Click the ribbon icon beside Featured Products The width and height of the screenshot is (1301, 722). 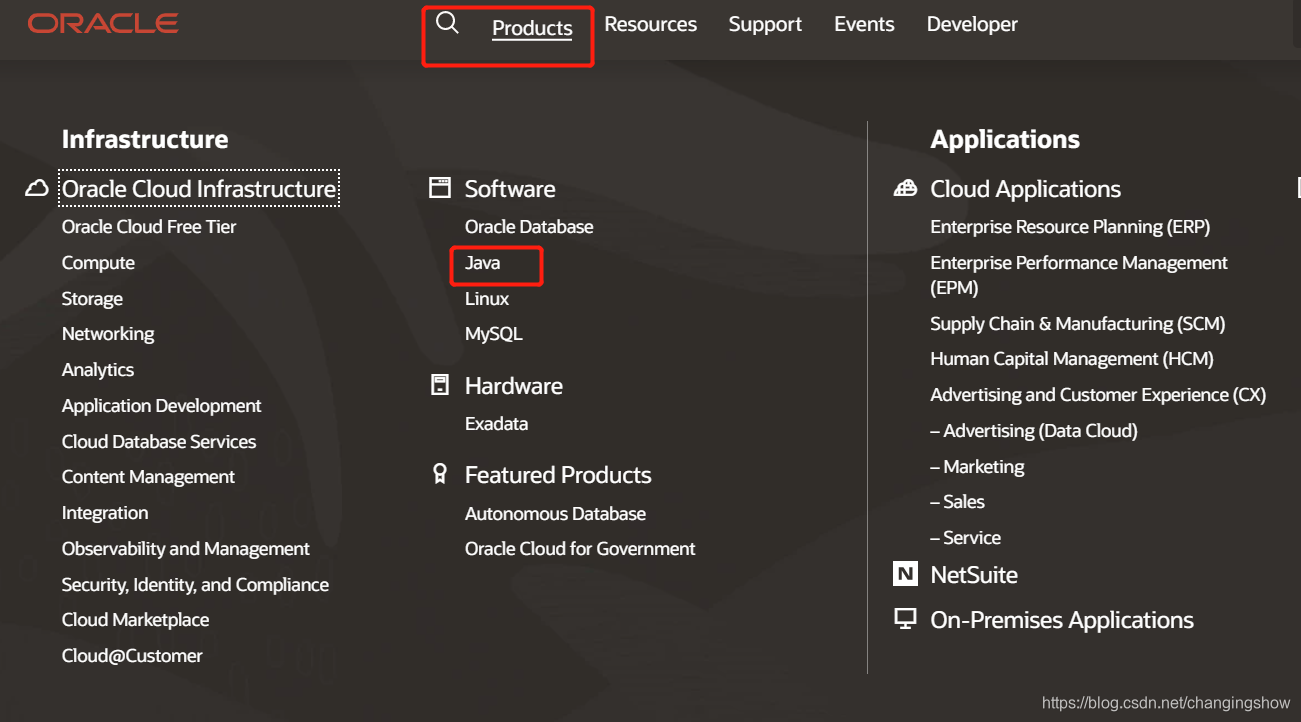click(x=440, y=474)
